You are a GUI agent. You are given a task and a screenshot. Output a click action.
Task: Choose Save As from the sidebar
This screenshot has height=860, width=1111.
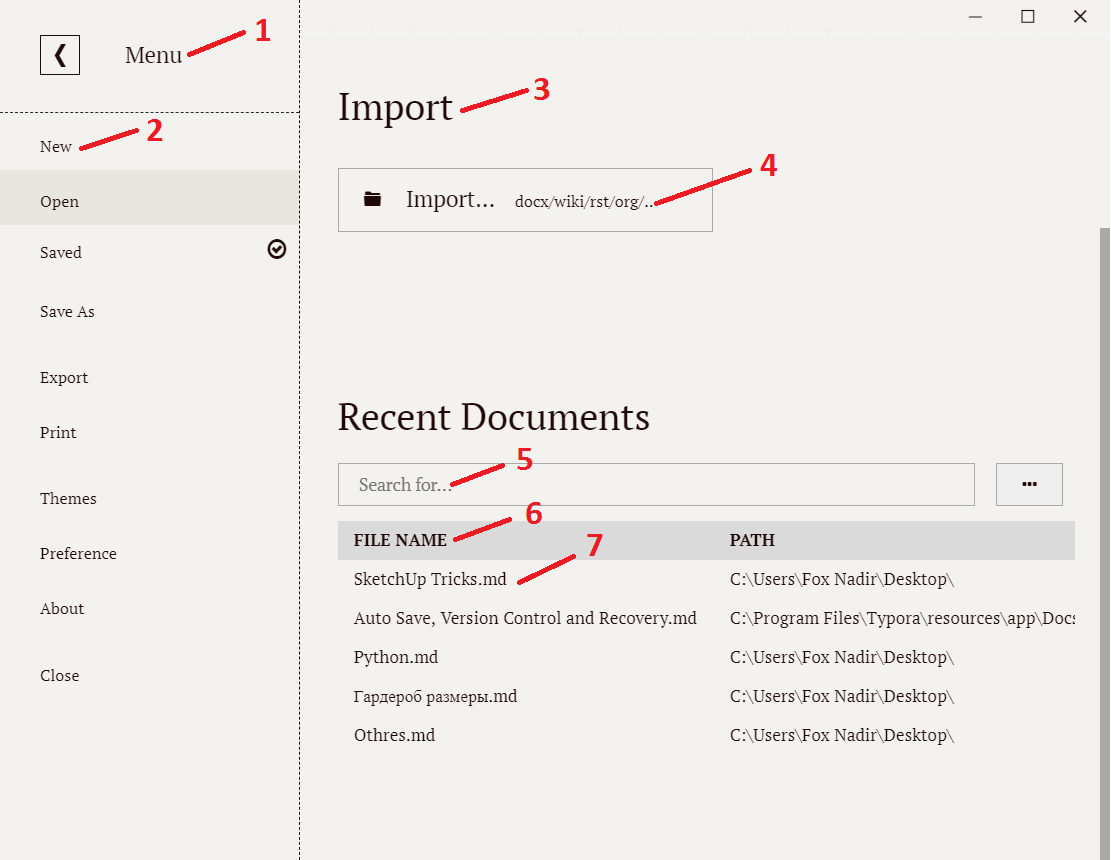click(66, 311)
